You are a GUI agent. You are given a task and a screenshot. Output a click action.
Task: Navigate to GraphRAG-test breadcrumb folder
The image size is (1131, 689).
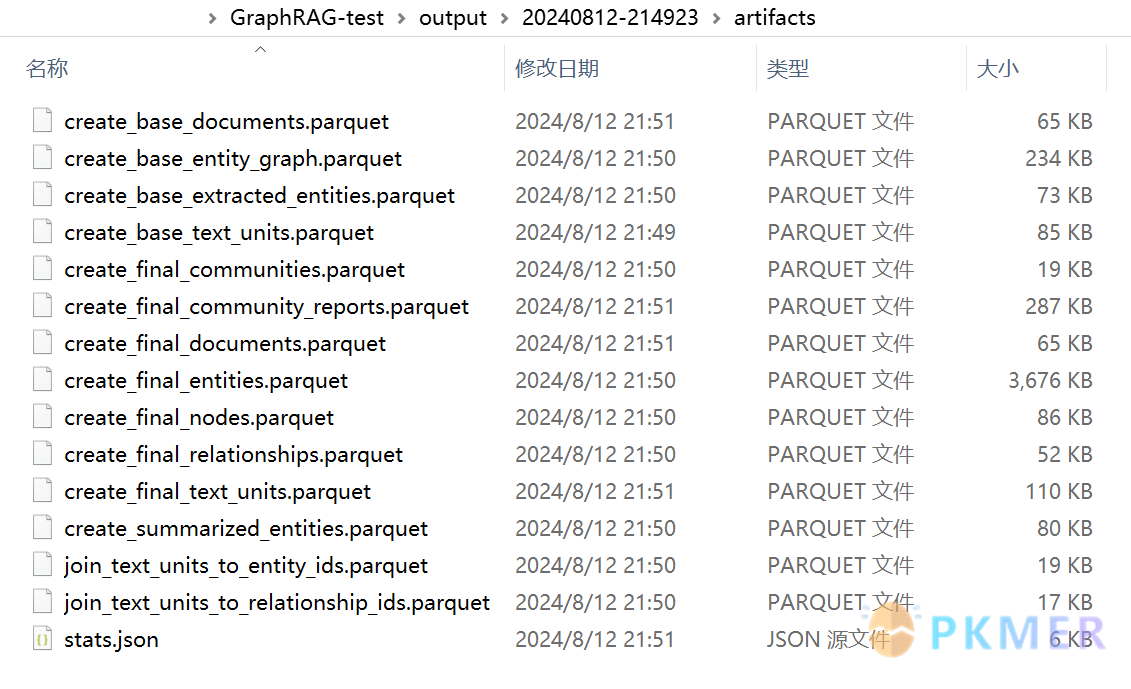coord(307,17)
